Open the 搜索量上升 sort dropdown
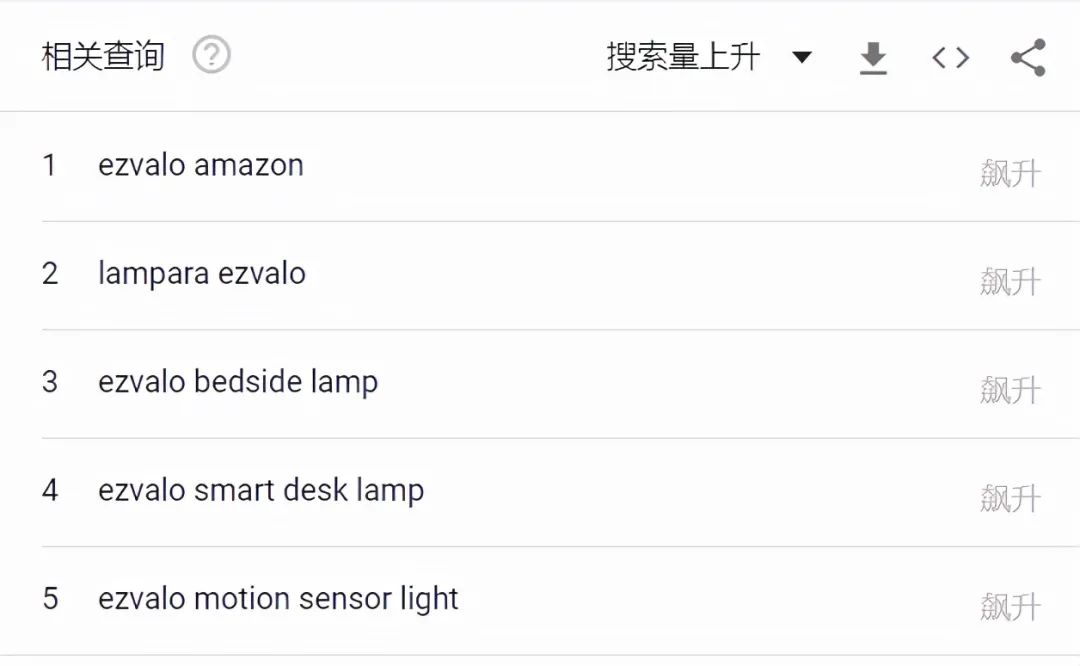Screen dimensions: 1080x666 (x=683, y=57)
